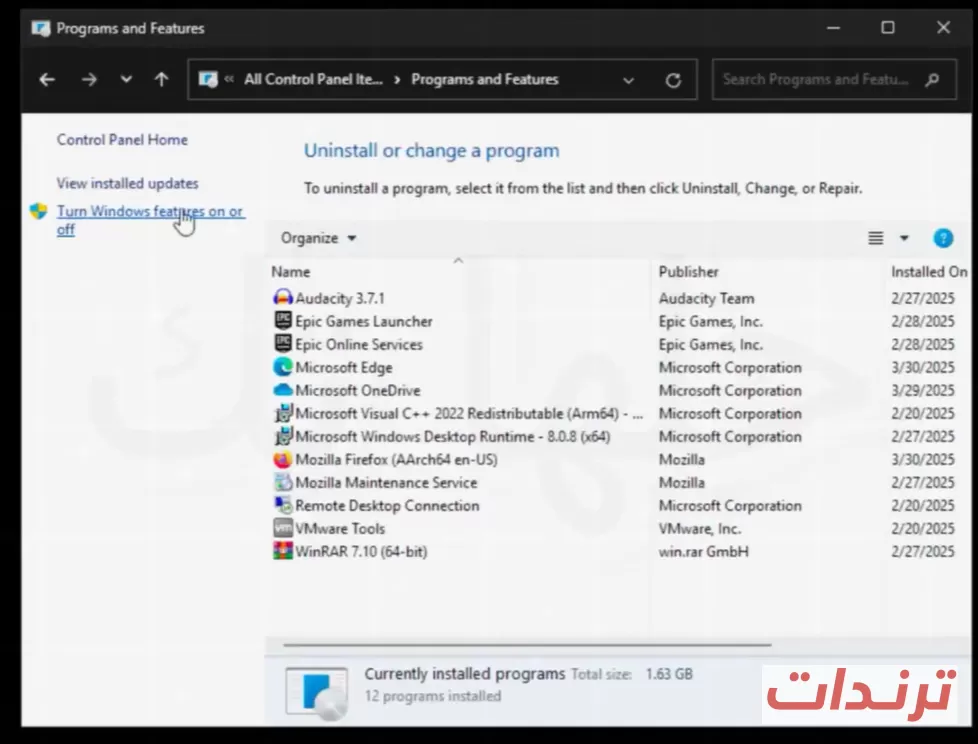This screenshot has height=744, width=978.
Task: Open help with the blue question mark
Action: (942, 238)
